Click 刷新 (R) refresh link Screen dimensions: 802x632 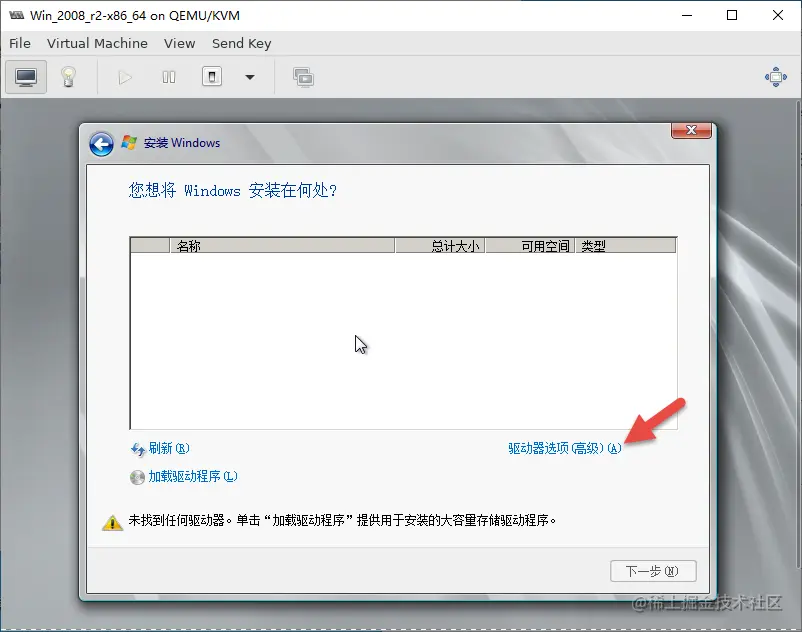[x=169, y=448]
